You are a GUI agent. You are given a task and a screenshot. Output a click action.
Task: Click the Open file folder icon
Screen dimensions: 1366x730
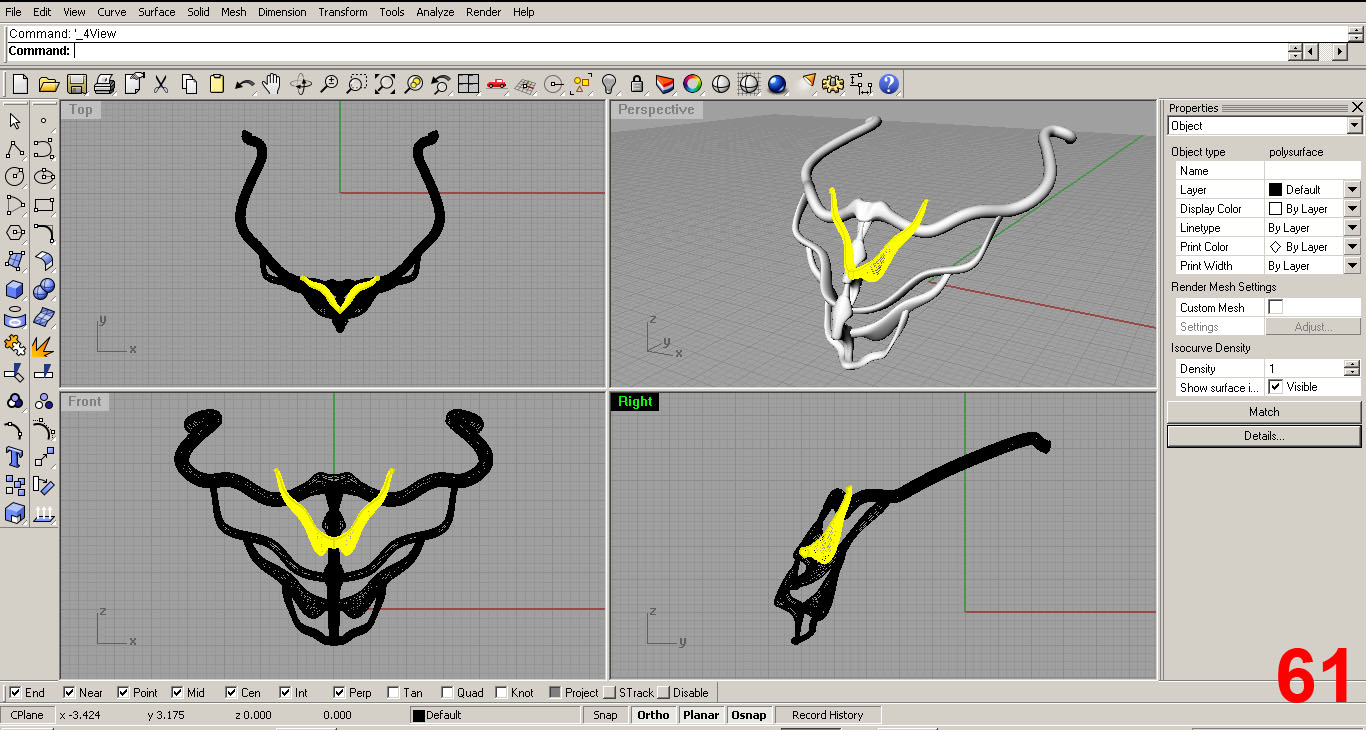click(x=48, y=84)
